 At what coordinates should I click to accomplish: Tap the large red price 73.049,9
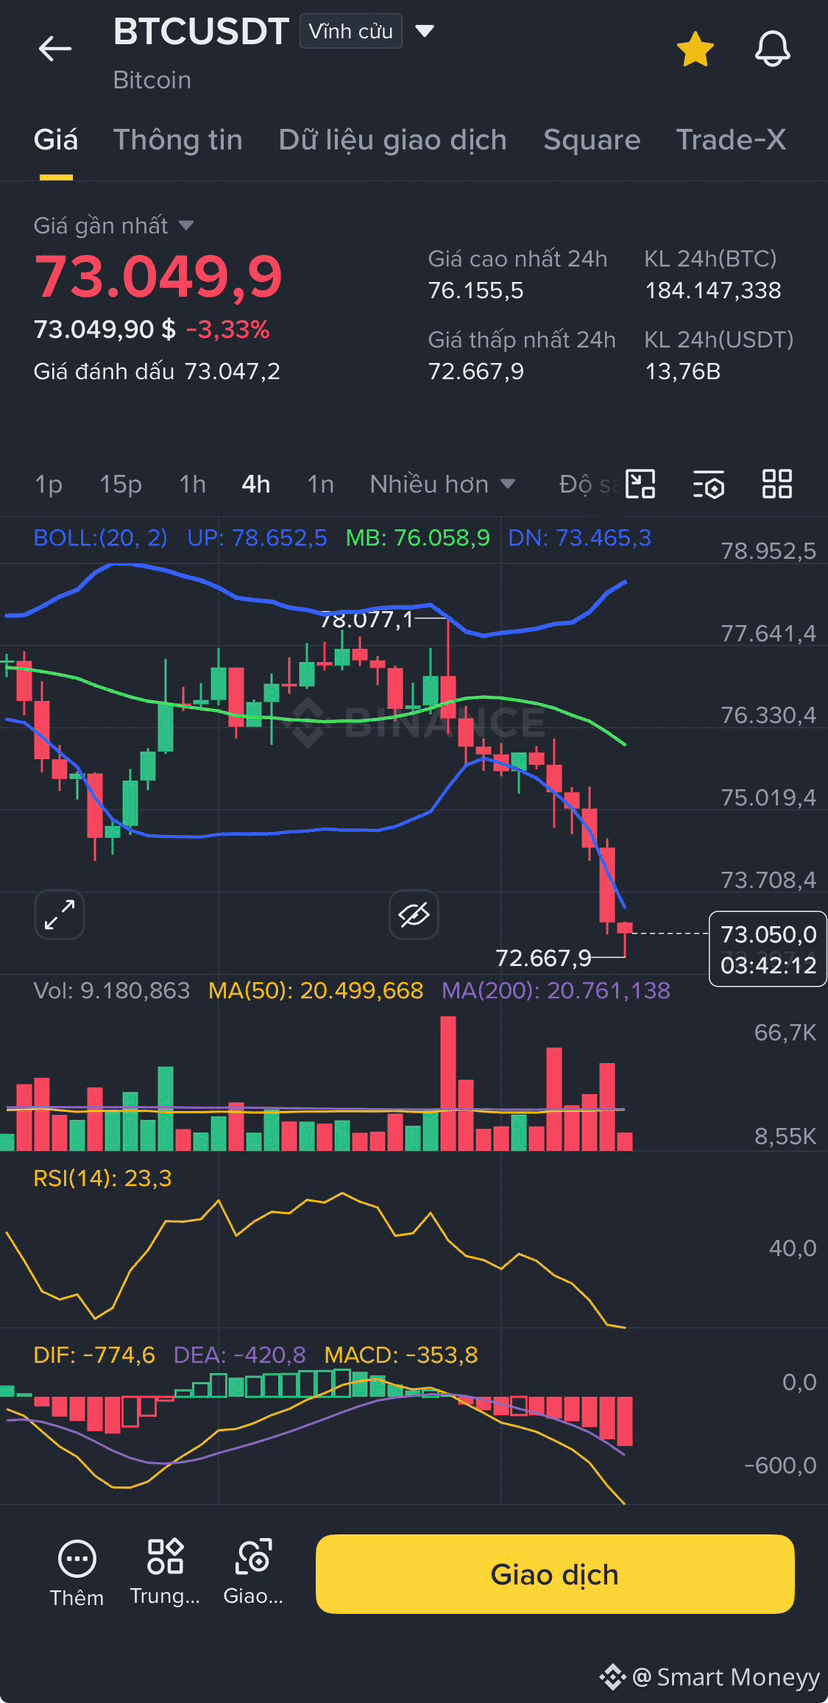[158, 277]
